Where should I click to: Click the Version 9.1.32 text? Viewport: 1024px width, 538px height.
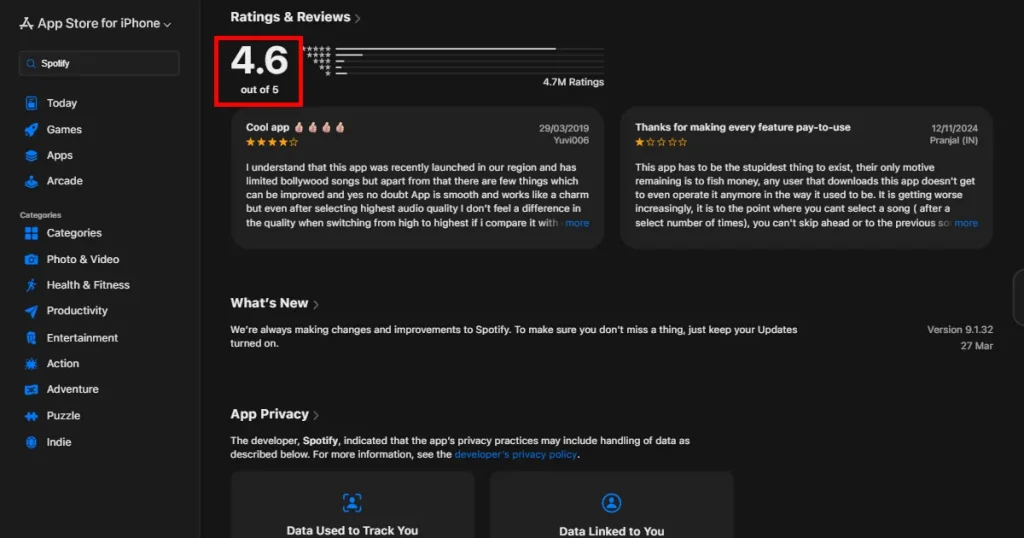[x=959, y=330]
